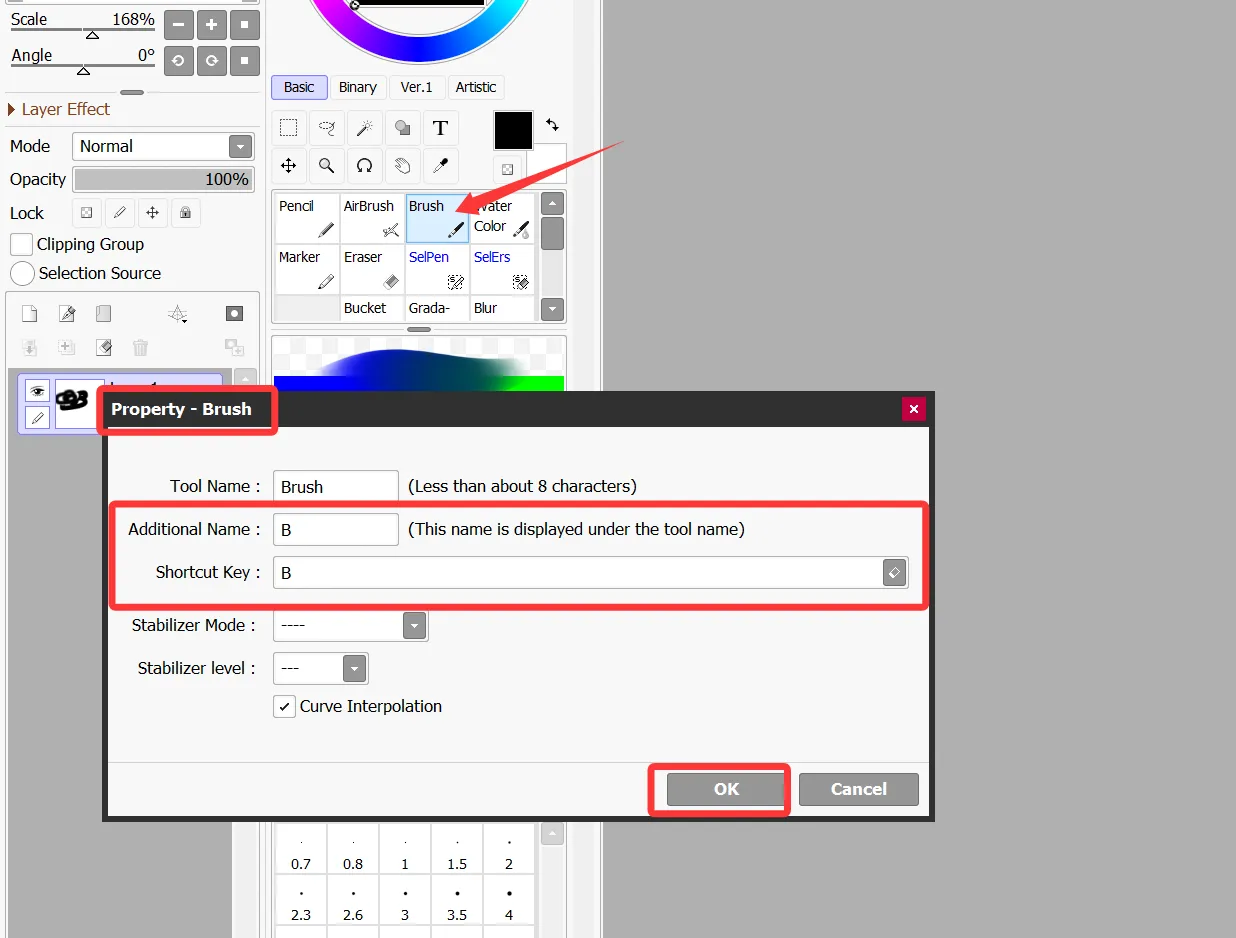Select the 3.5 brush size
The image size is (1236, 938).
pyautogui.click(x=457, y=903)
